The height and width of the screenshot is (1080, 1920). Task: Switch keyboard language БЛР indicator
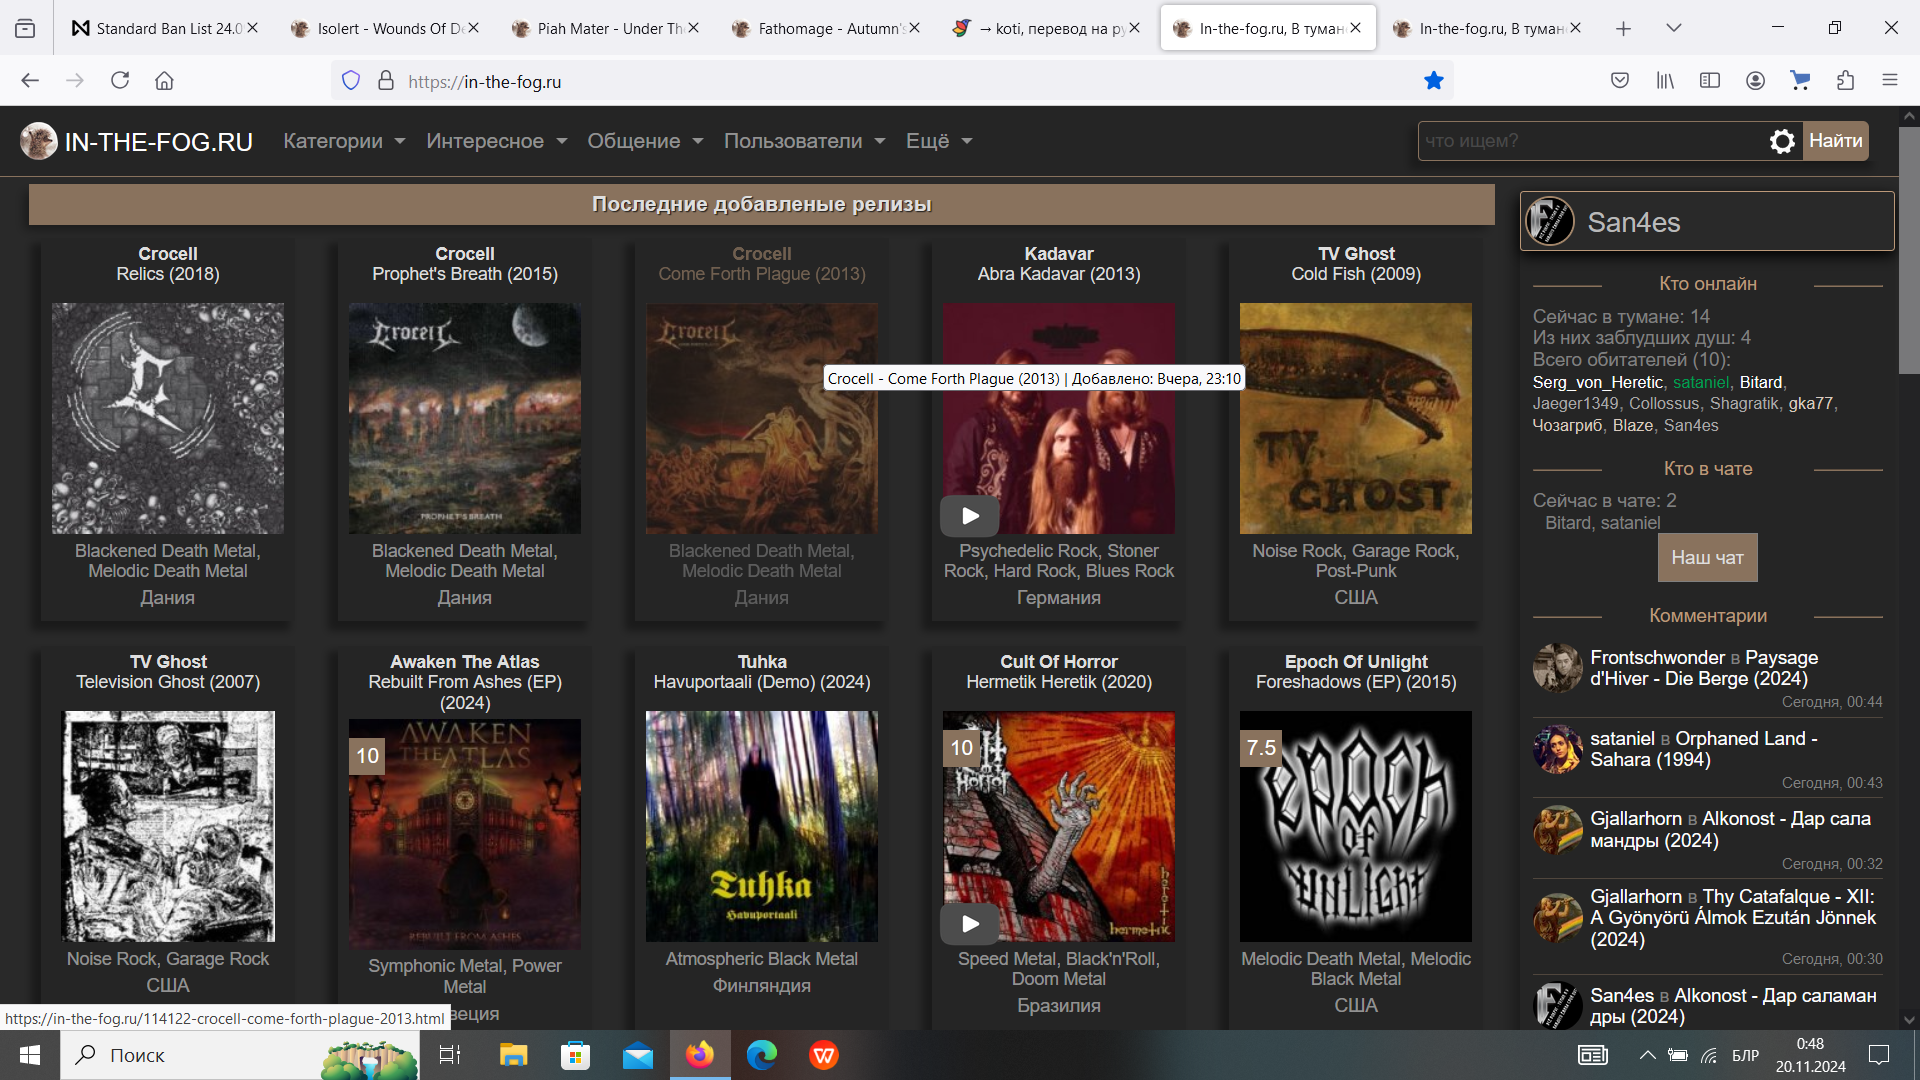(1745, 1055)
